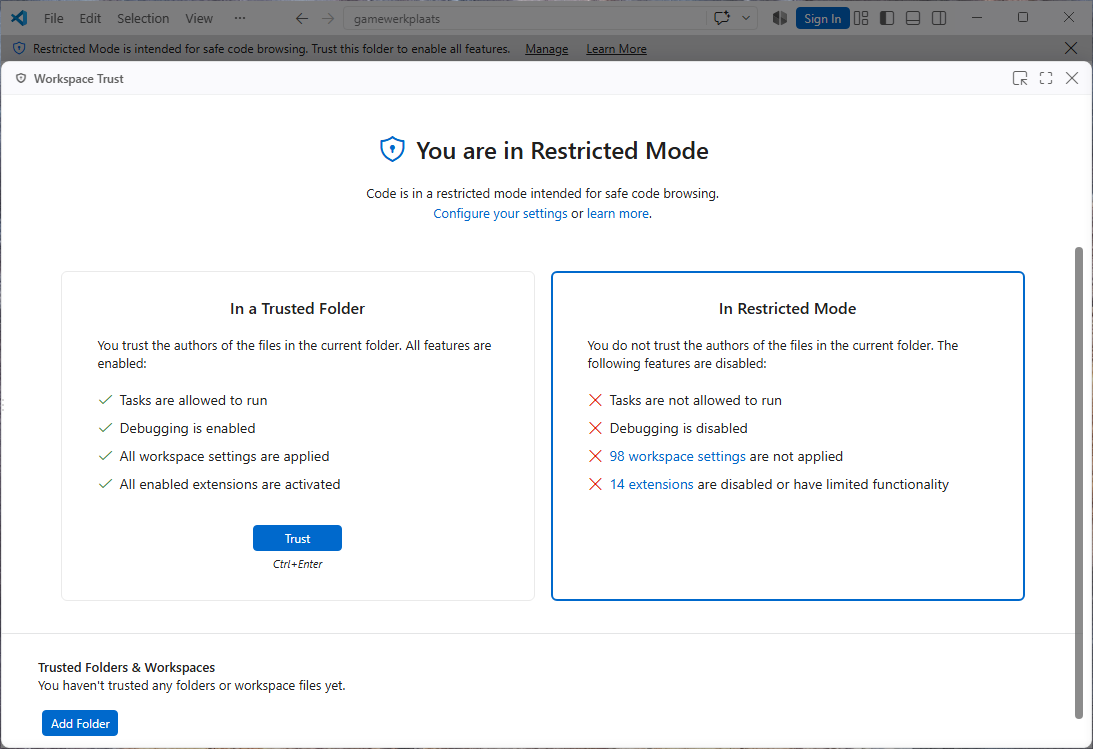
Task: Click the shield icon in Restricted Mode banner
Action: (x=20, y=49)
